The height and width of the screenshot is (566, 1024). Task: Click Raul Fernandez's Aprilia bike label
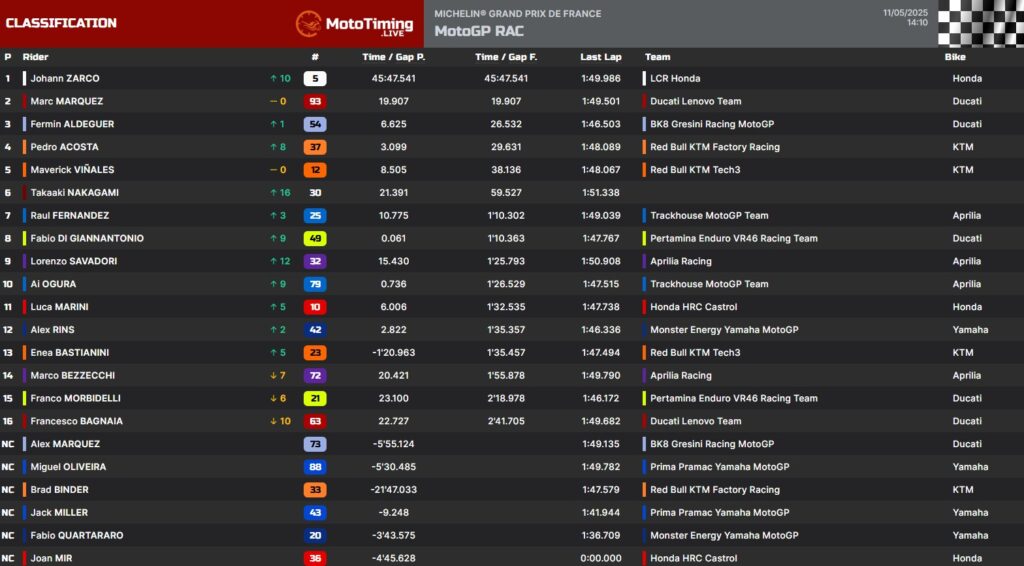(967, 215)
